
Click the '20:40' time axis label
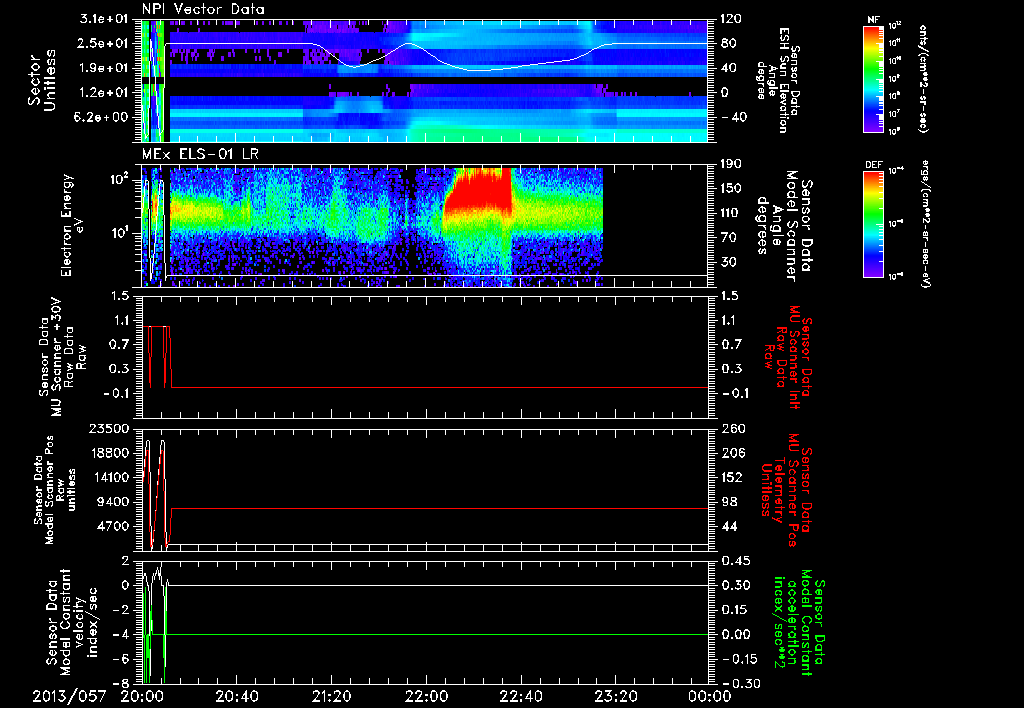(236, 697)
